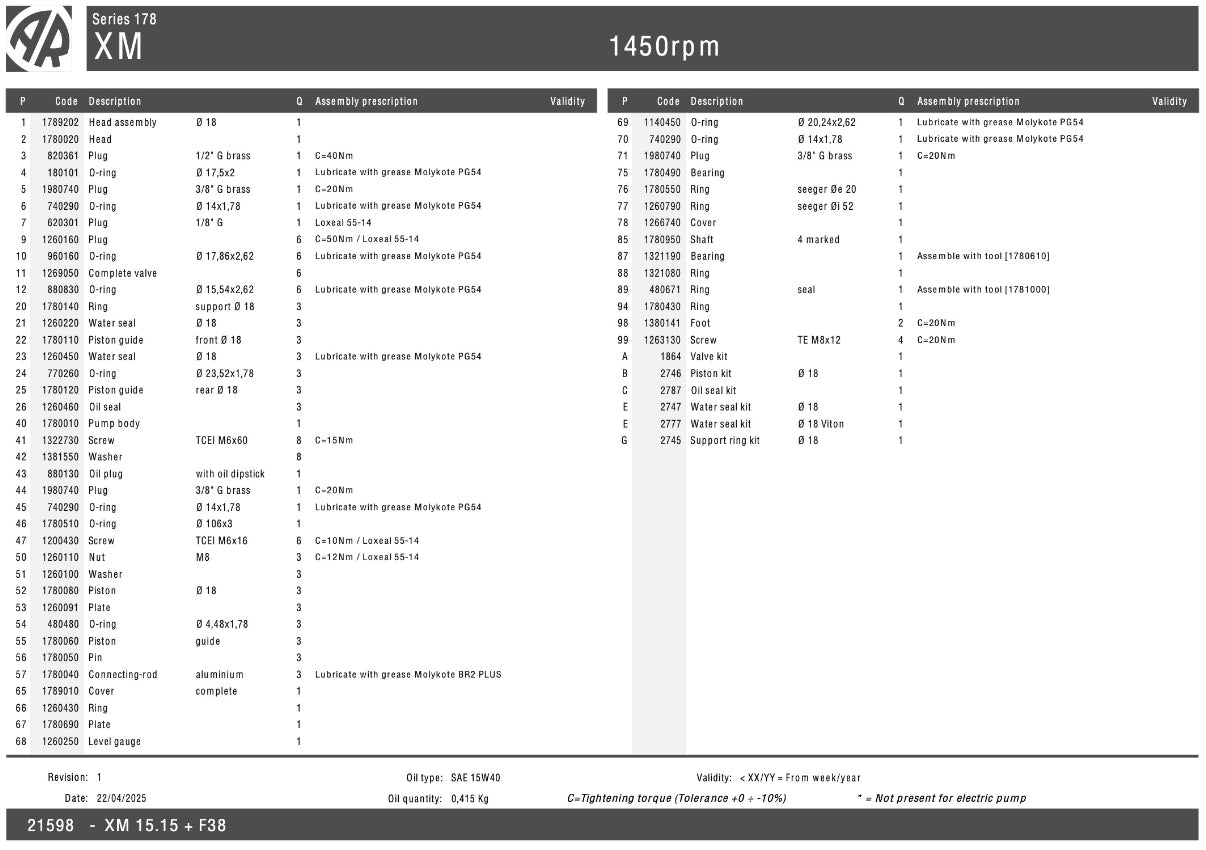Viewport: 1206px width, 850px height.
Task: Click the "Support ring kit" entry
Action: pos(725,441)
